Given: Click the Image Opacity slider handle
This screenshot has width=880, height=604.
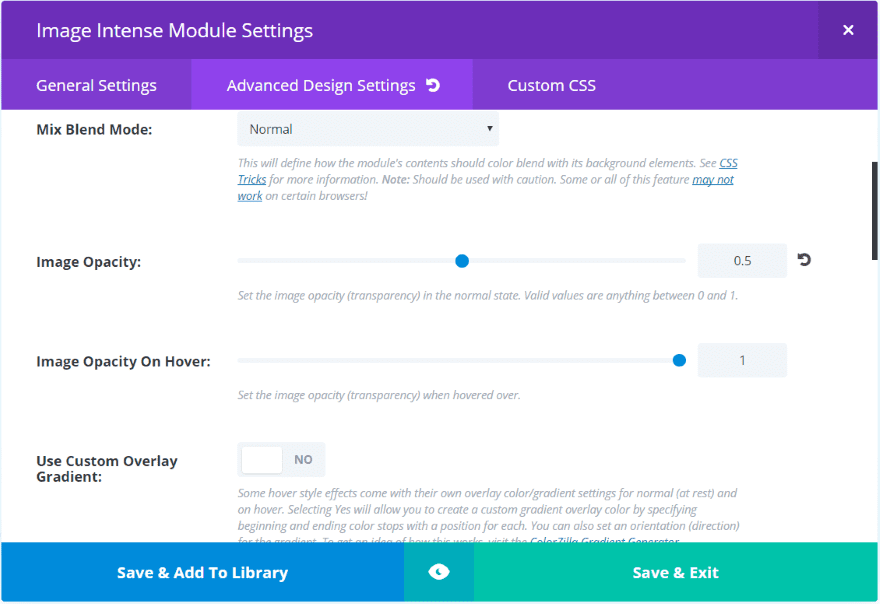Looking at the screenshot, I should pos(462,261).
